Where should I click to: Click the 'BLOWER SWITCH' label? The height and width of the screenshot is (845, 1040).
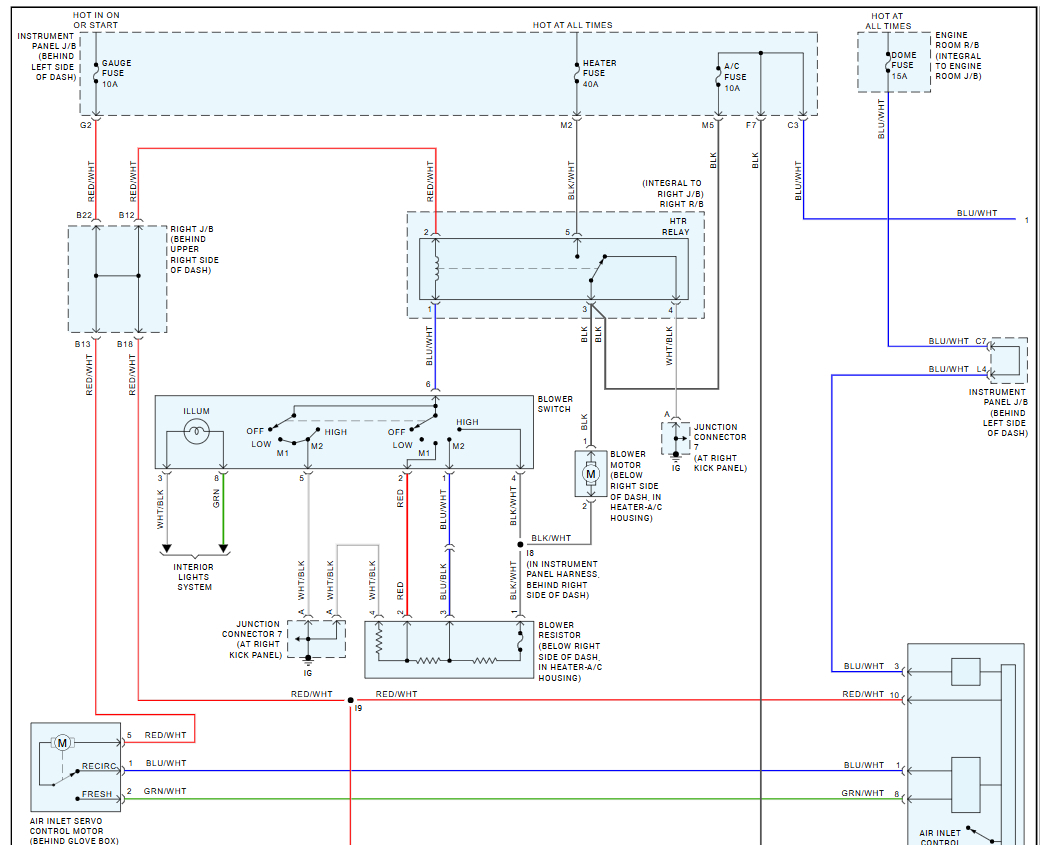coord(555,404)
